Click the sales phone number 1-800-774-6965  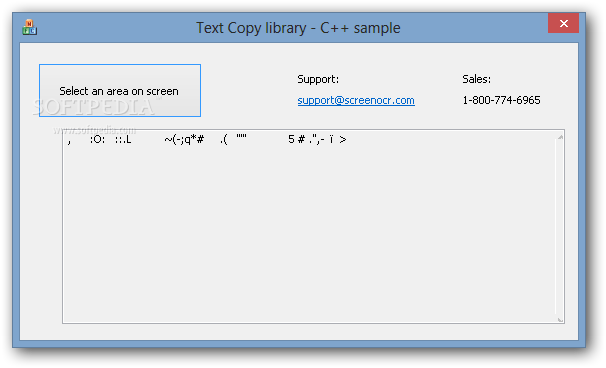[501, 101]
